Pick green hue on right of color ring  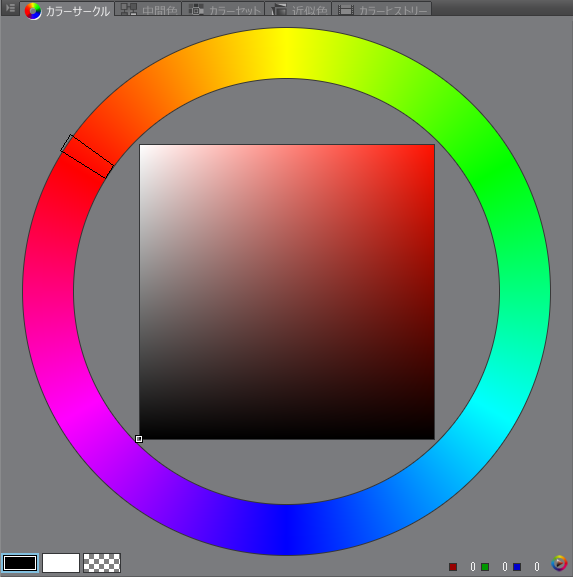[x=493, y=172]
